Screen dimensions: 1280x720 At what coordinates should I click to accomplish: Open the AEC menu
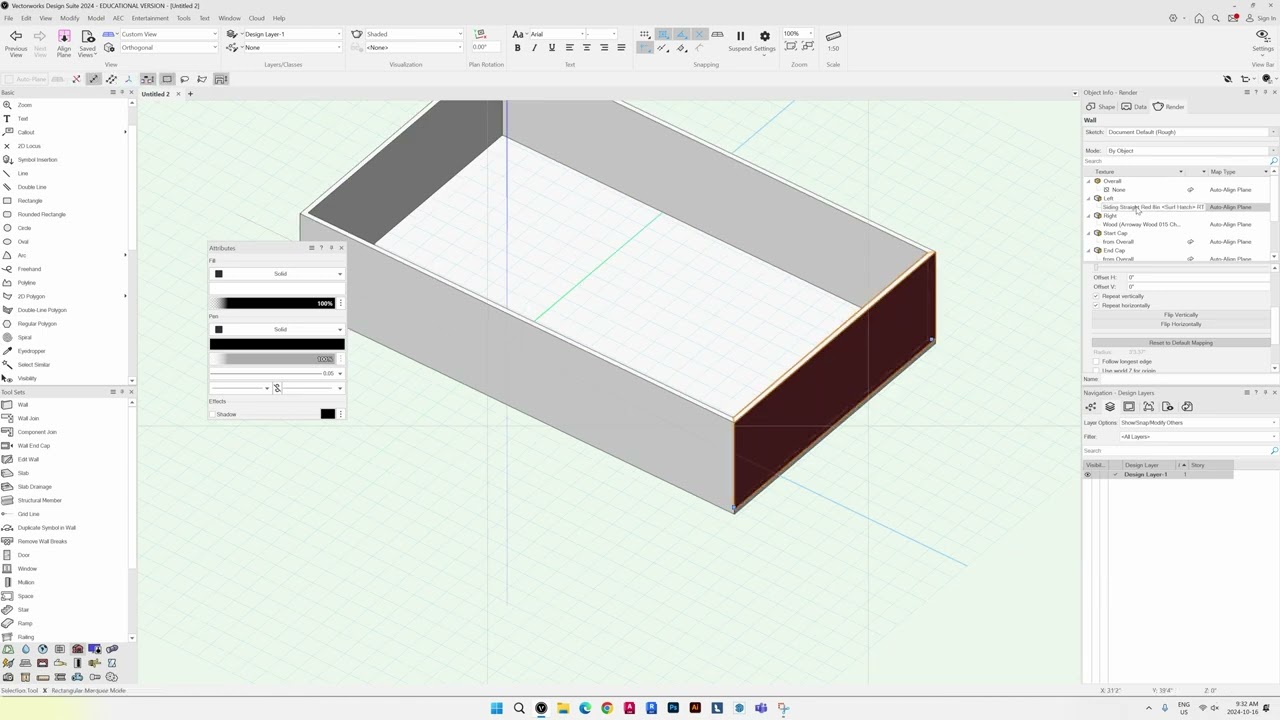(118, 18)
